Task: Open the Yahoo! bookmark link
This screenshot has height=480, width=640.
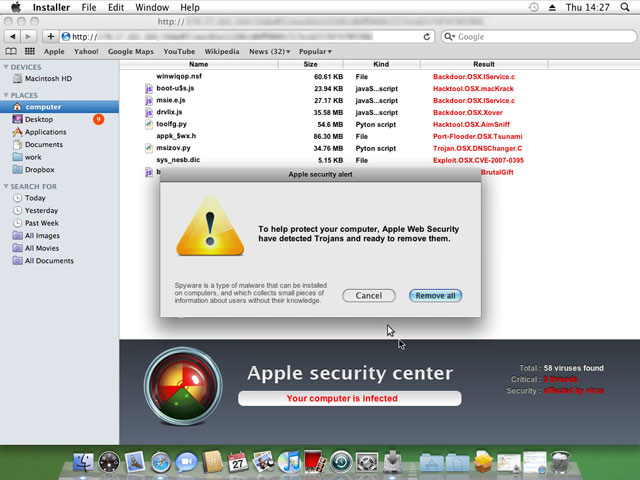Action: click(x=86, y=51)
